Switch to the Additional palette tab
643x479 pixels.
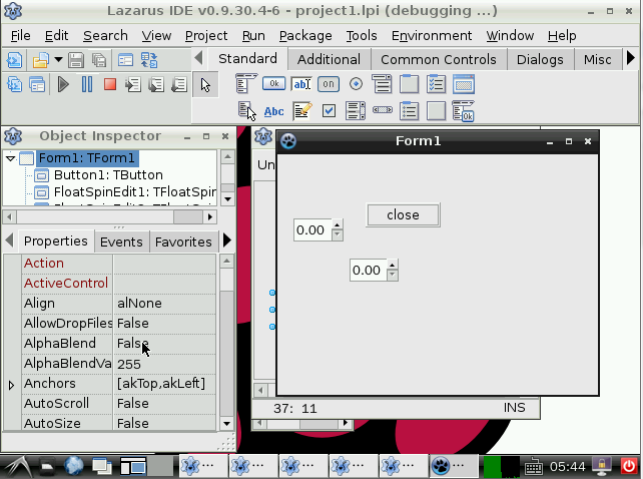[329, 59]
